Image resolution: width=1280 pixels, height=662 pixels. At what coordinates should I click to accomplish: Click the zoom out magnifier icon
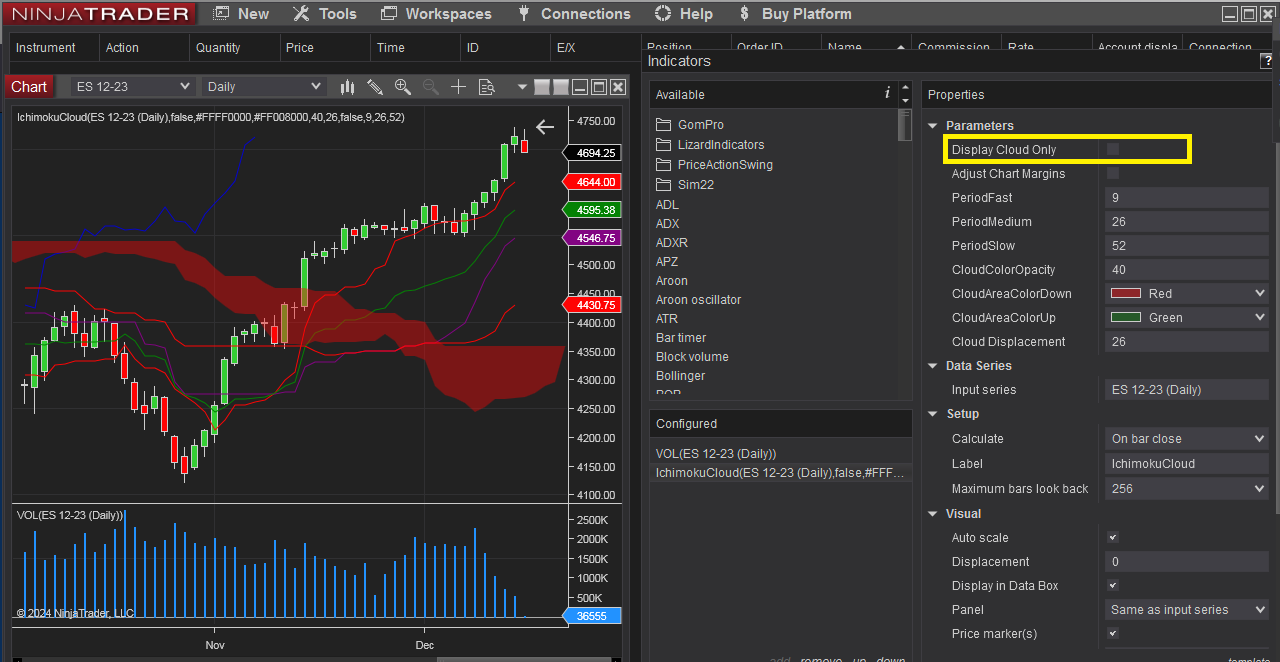coord(431,87)
